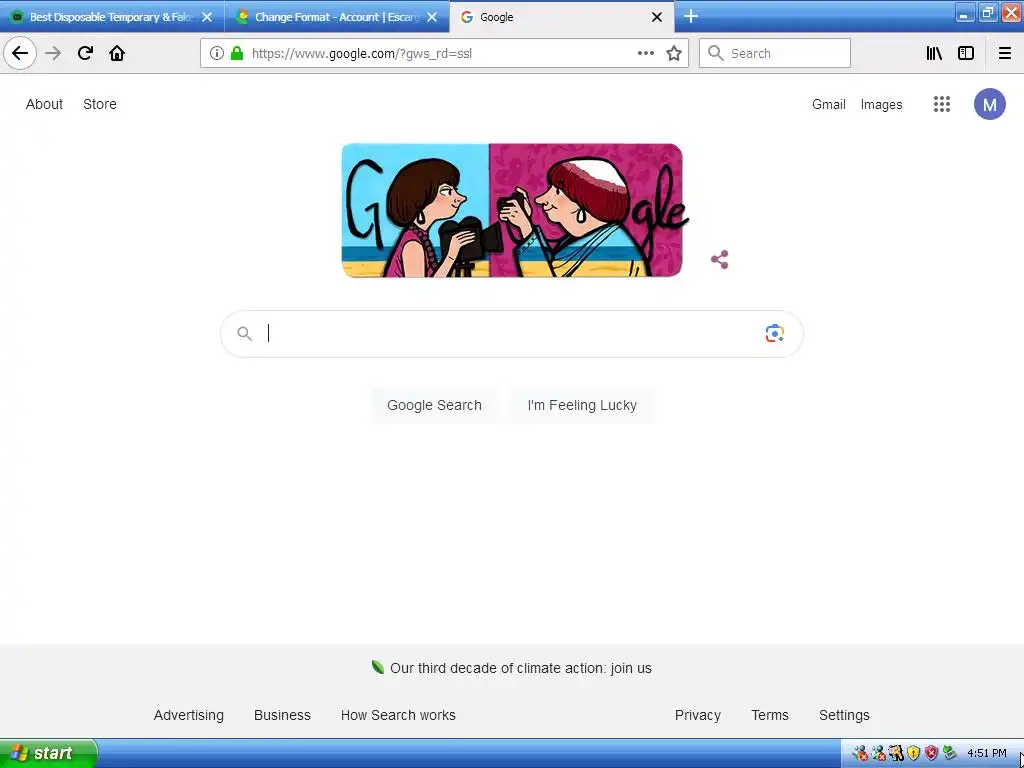Click the green leaf climate icon
1024x768 pixels.
(x=377, y=667)
